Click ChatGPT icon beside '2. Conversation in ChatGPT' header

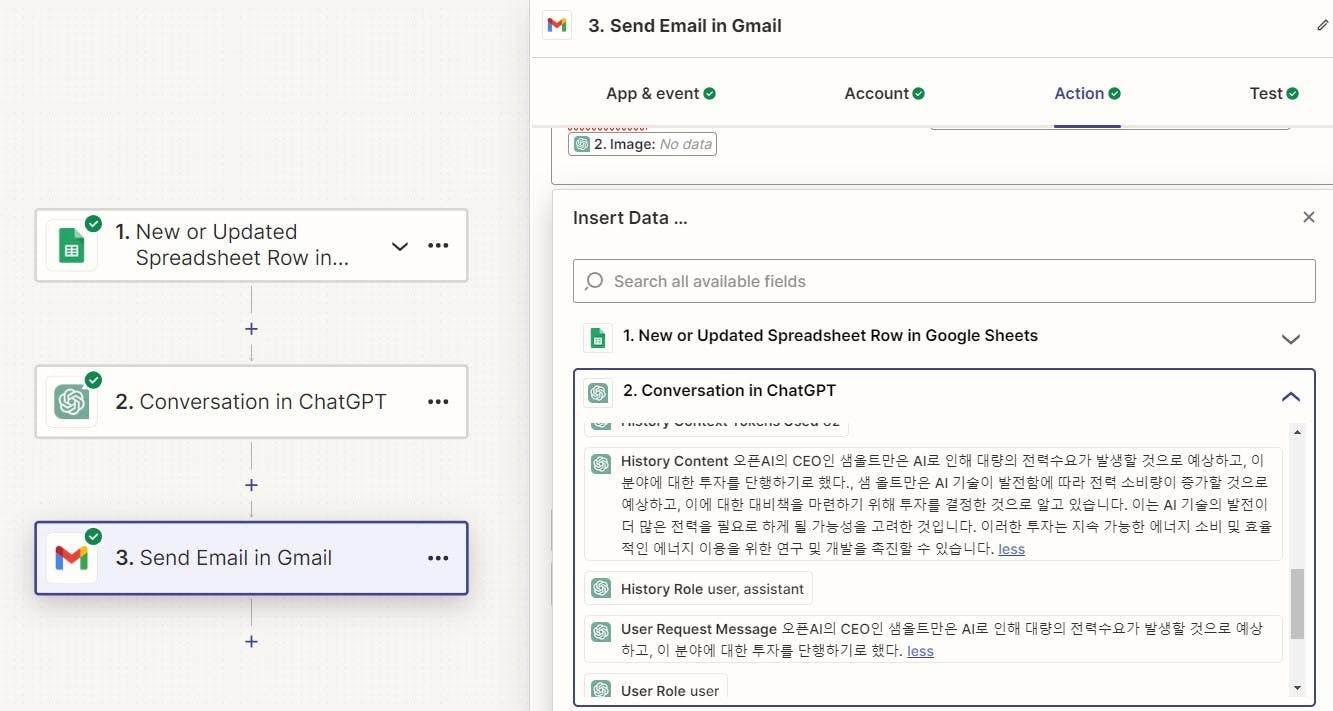[598, 392]
